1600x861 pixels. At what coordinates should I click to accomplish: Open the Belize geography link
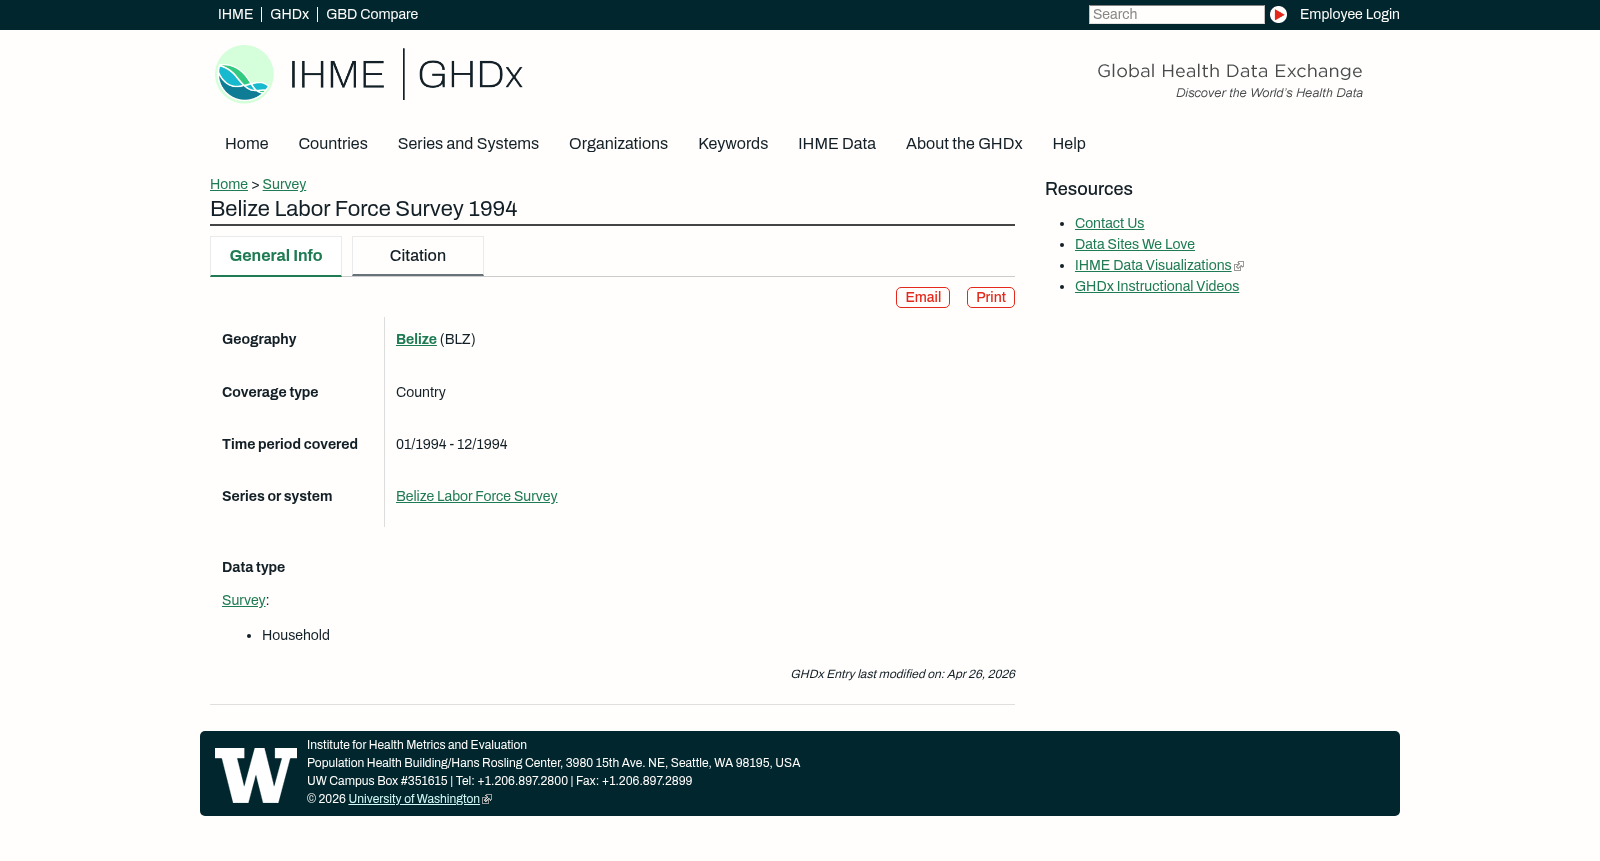coord(416,340)
